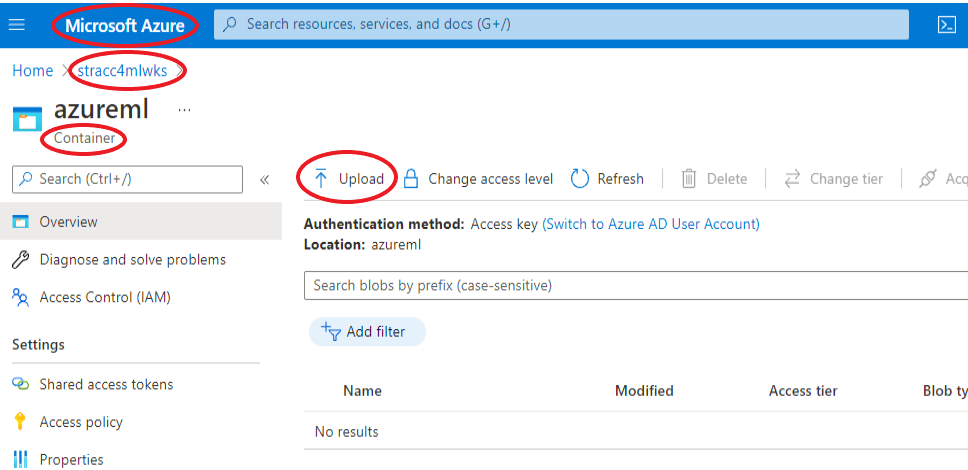968x470 pixels.
Task: Click the Delete trash icon
Action: pyautogui.click(x=689, y=179)
